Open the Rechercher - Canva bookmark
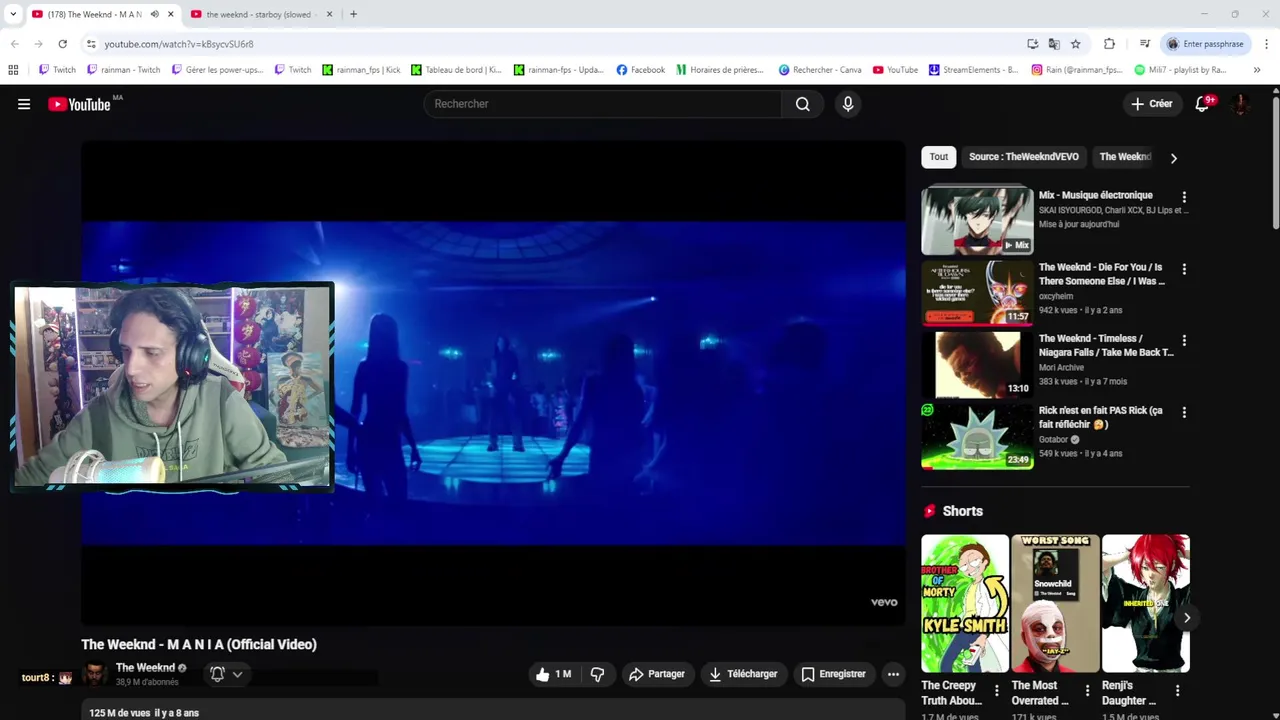Screen dimensions: 1280x720 820,70
